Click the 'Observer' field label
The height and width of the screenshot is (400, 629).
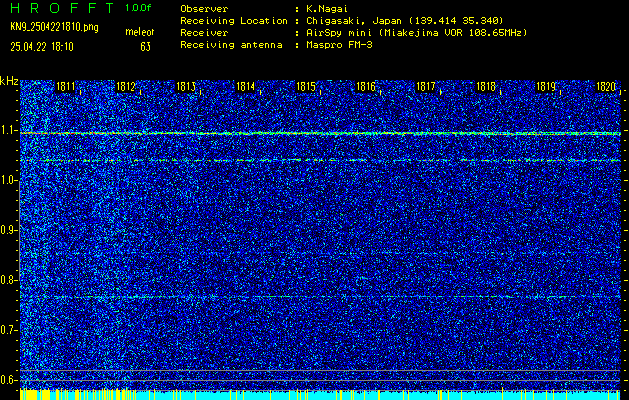(204, 9)
